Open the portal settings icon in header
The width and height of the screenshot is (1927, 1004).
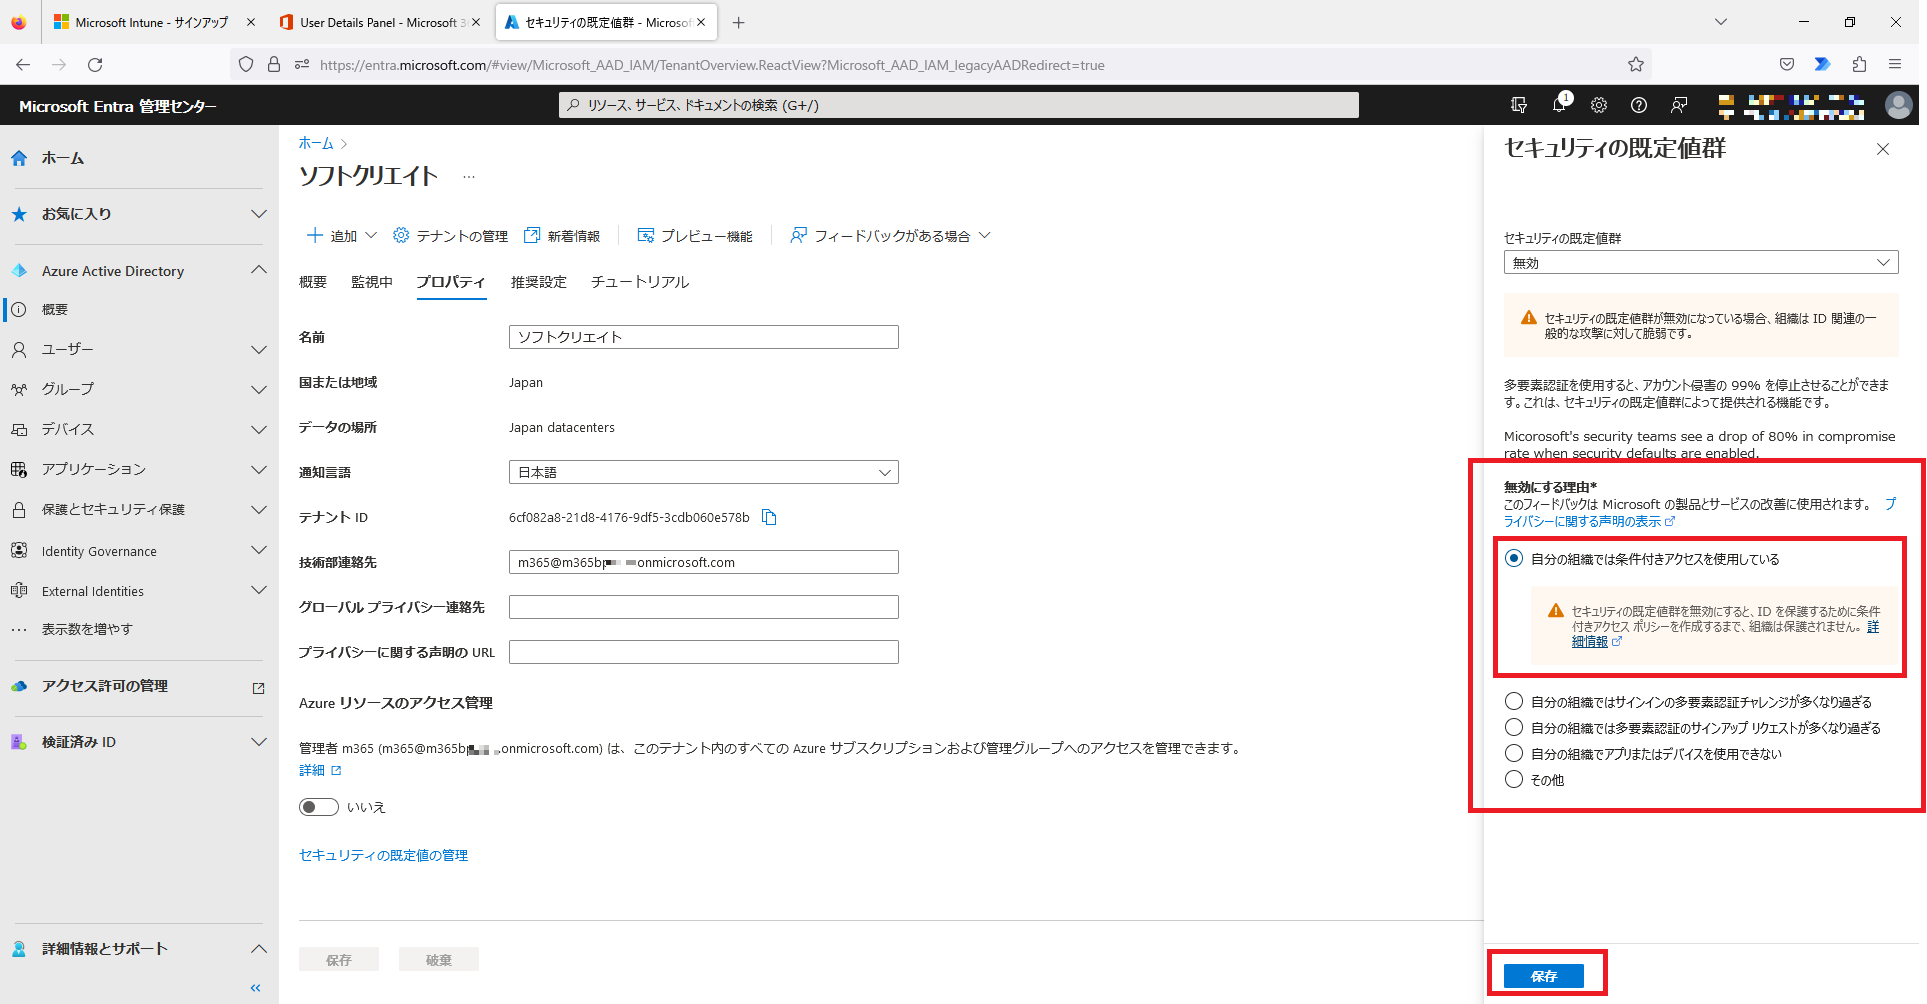[1519, 105]
